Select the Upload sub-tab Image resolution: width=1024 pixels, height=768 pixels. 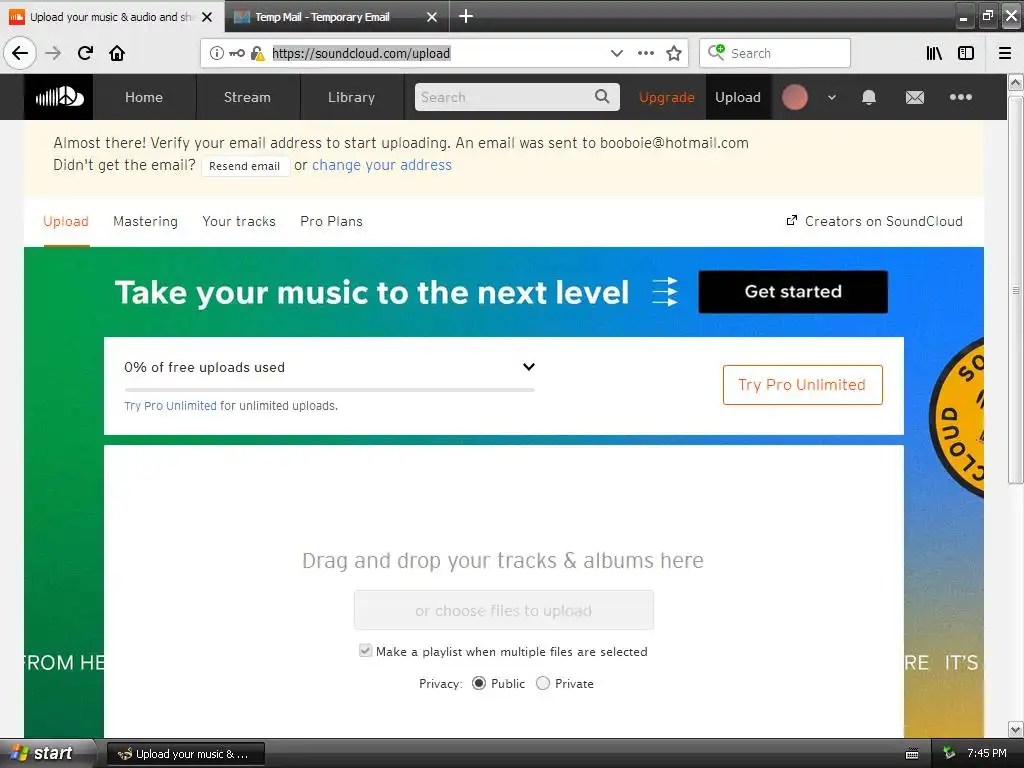coord(66,221)
